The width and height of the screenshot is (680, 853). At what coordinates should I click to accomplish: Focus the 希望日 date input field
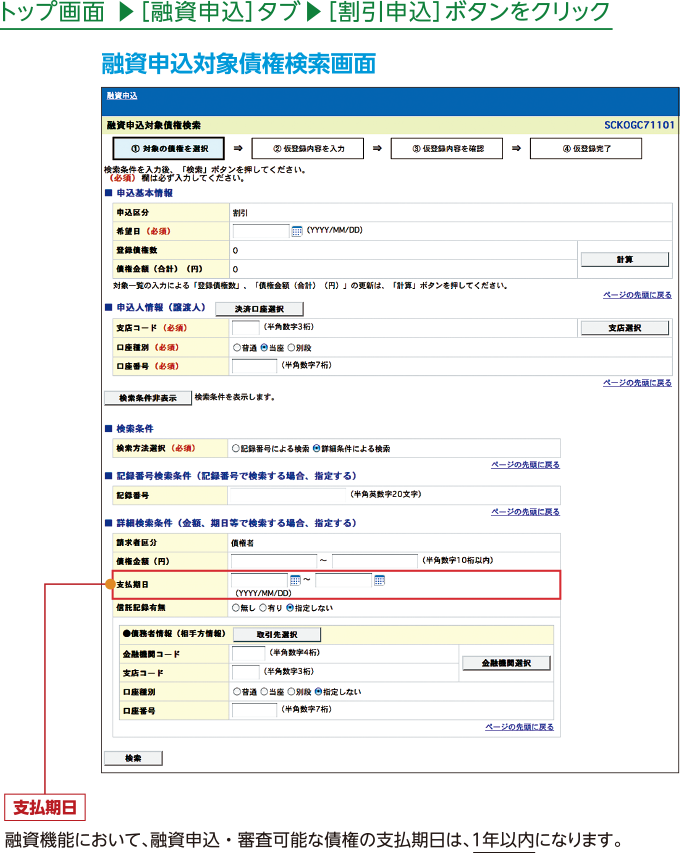261,231
